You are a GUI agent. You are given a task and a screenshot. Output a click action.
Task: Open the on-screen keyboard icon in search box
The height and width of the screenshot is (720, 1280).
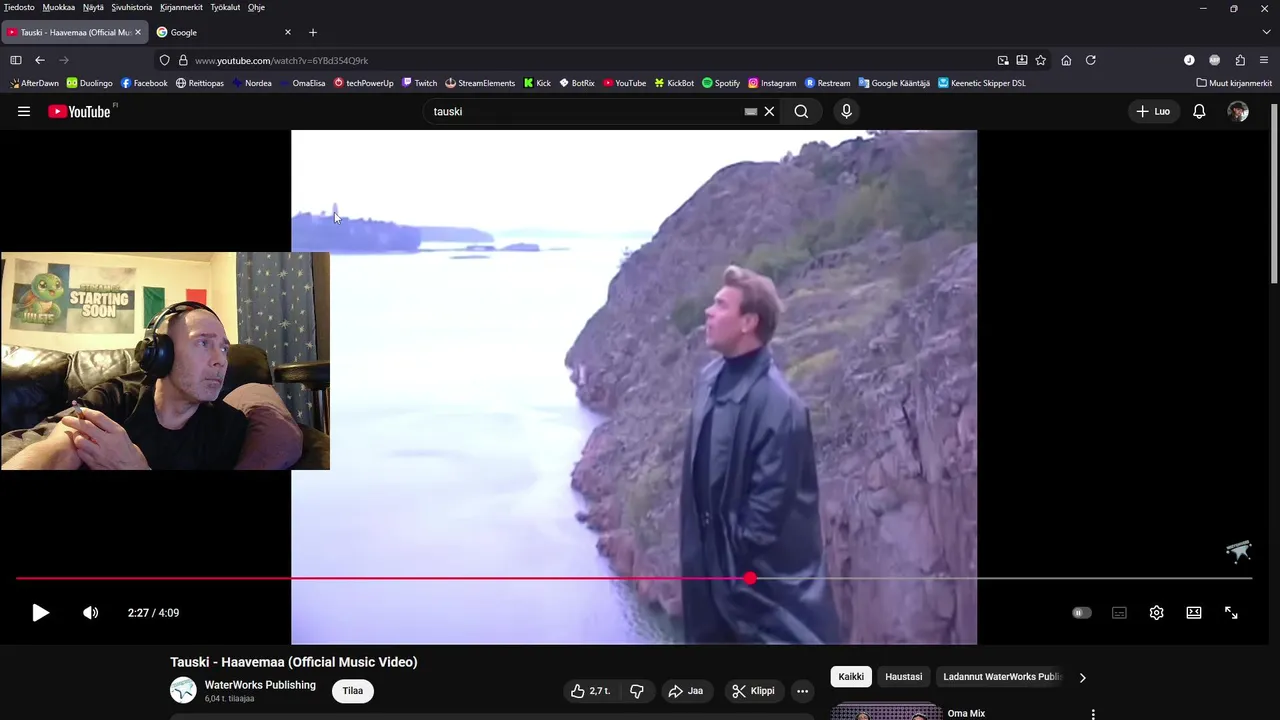click(x=751, y=112)
